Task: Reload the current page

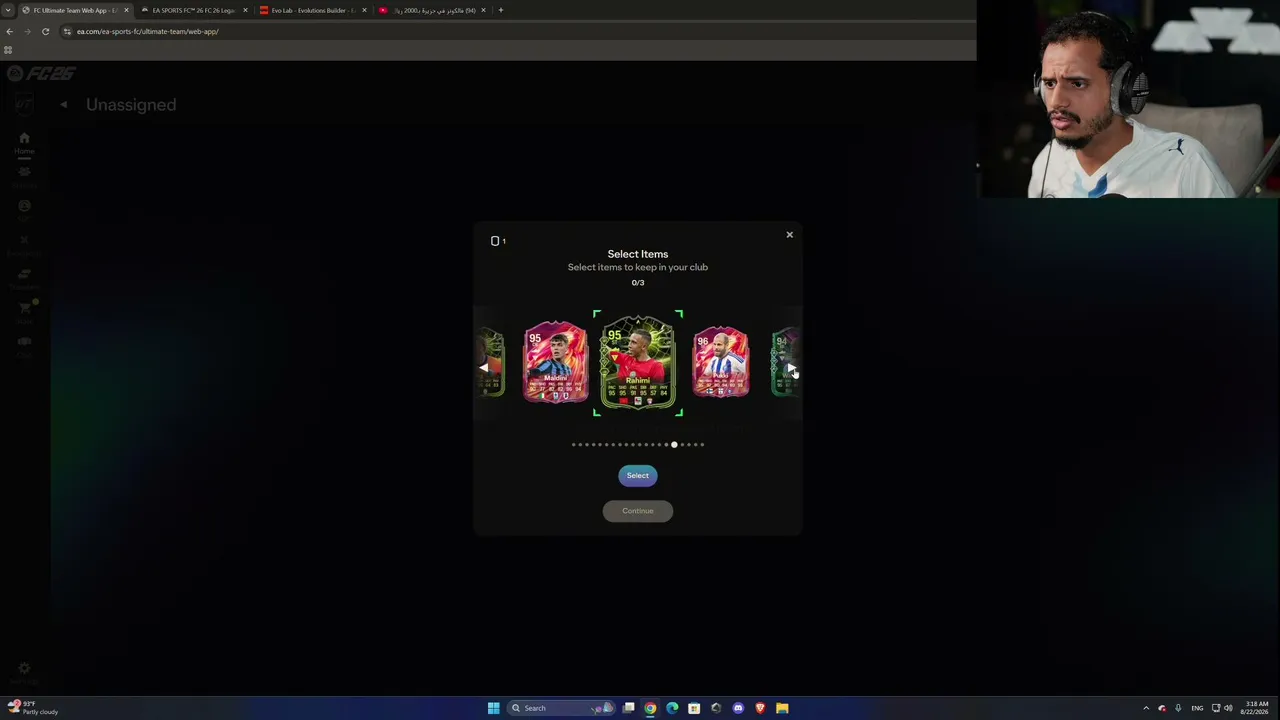Action: tap(45, 31)
